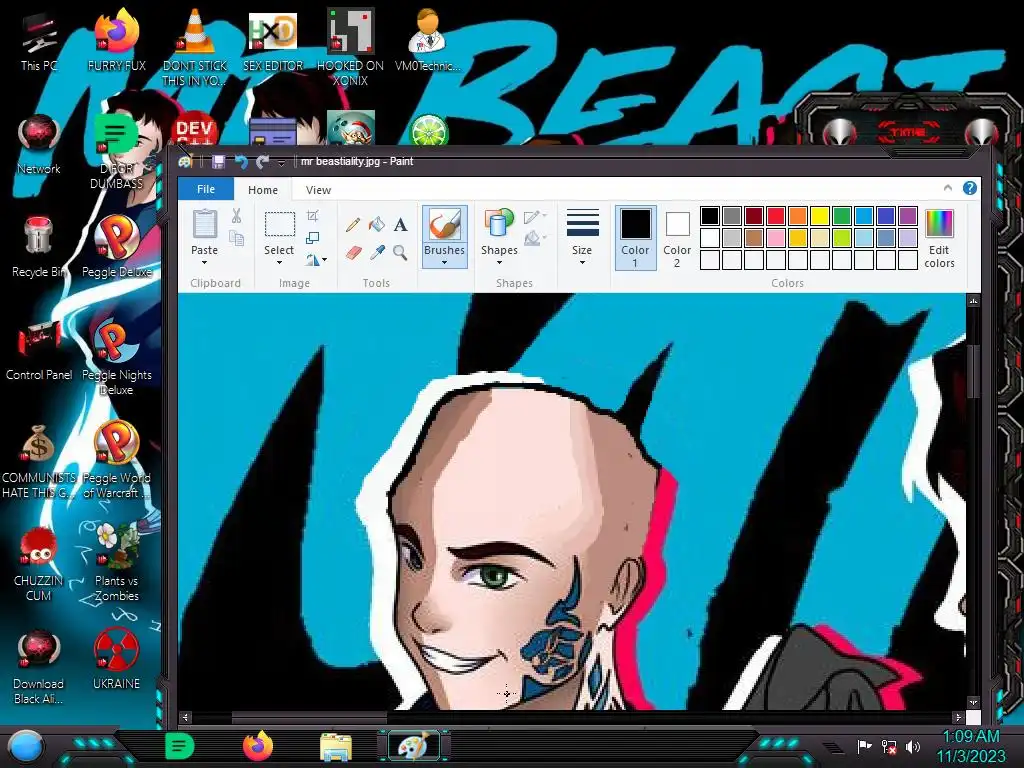The image size is (1024, 768).
Task: Open Plants vs Zombies desktop icon
Action: coord(116,562)
